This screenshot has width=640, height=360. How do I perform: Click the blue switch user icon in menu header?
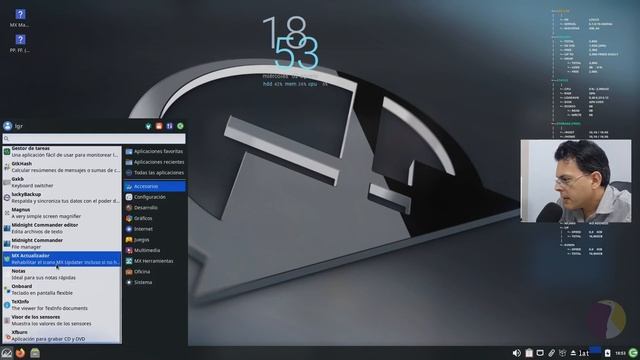pyautogui.click(x=169, y=126)
